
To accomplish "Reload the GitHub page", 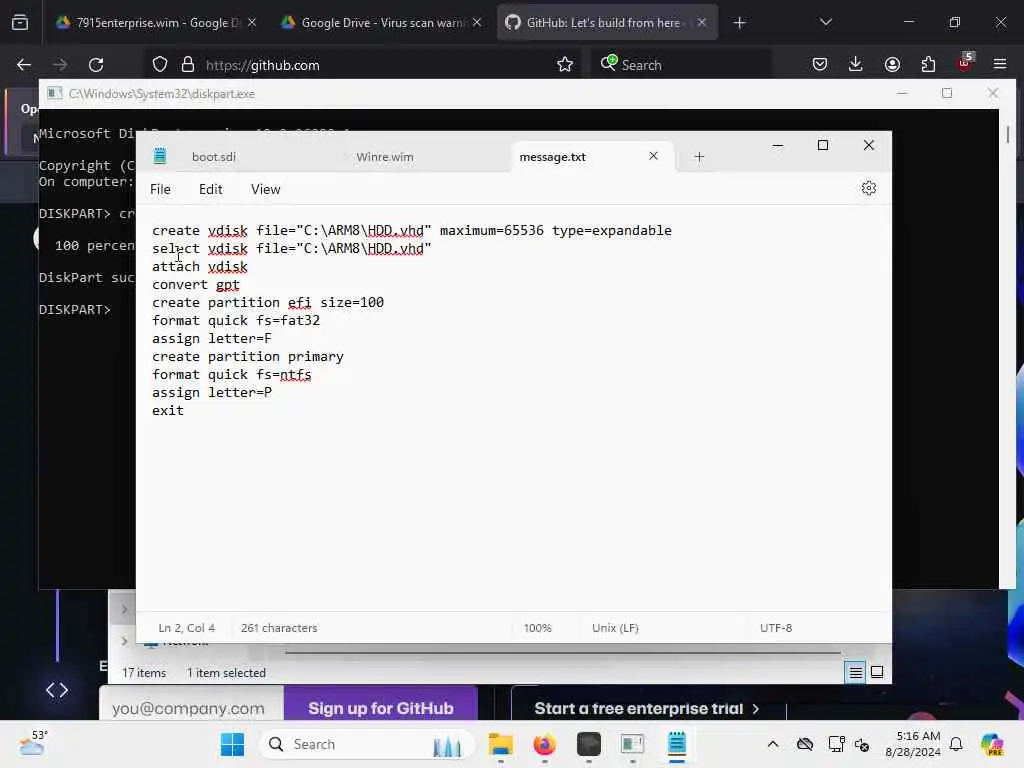I will (96, 65).
